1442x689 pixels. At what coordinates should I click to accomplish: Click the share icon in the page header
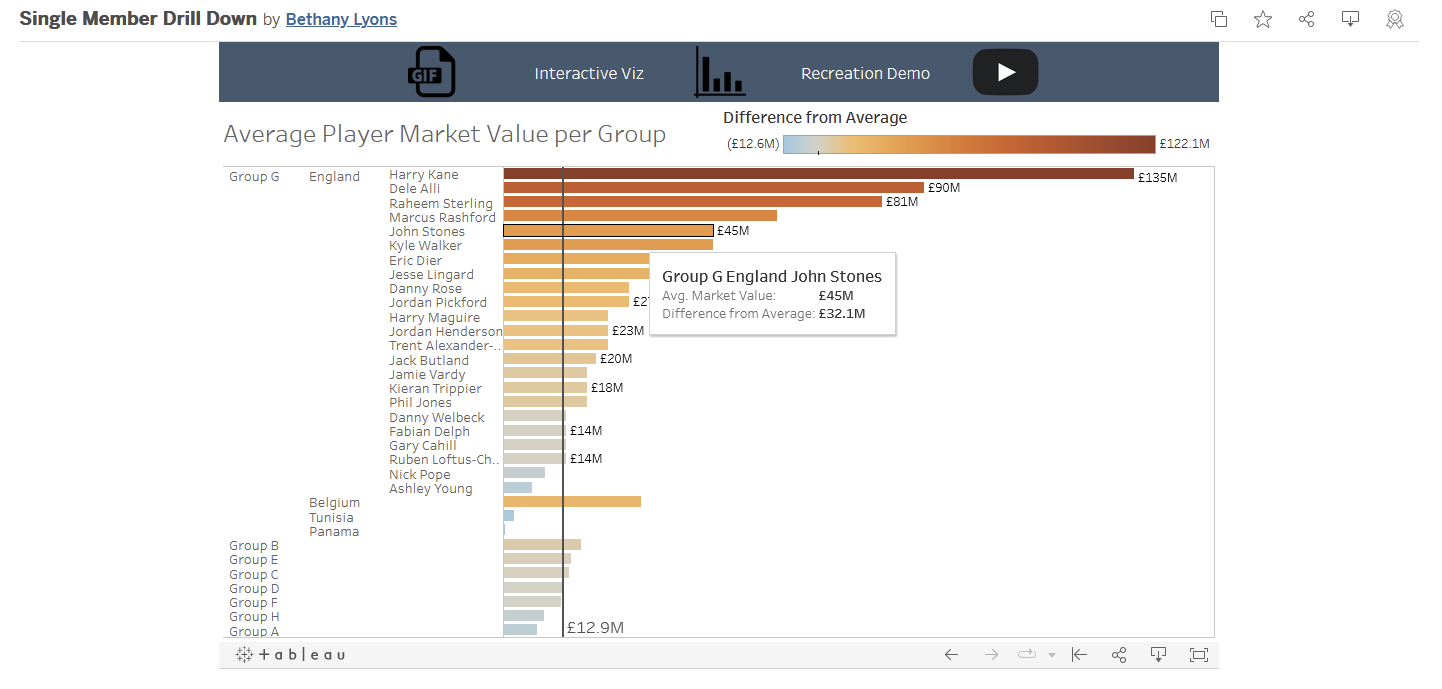(1306, 19)
